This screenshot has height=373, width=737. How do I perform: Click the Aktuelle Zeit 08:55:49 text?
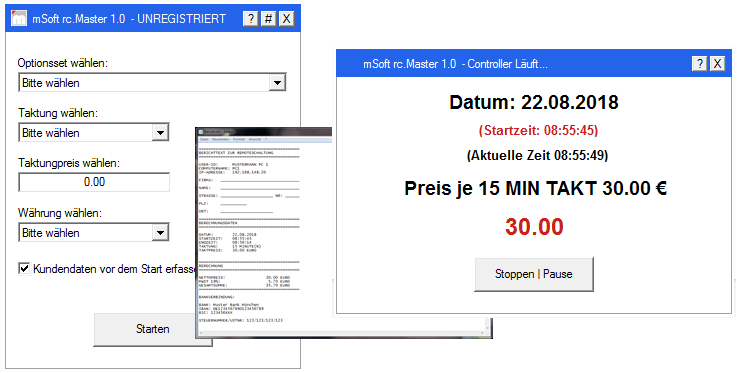point(537,155)
